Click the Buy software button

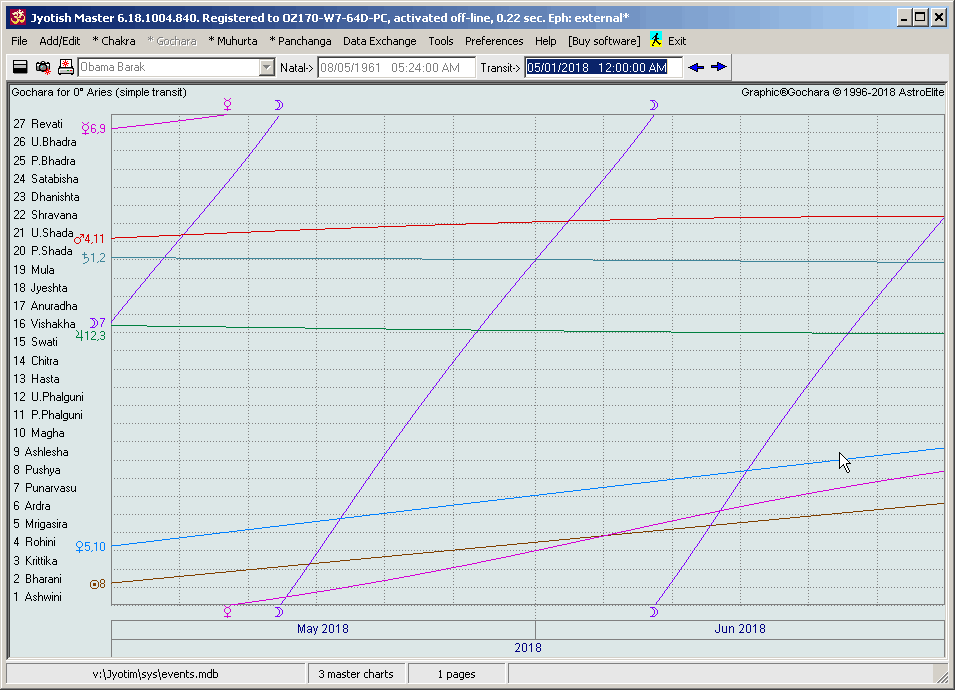click(604, 41)
